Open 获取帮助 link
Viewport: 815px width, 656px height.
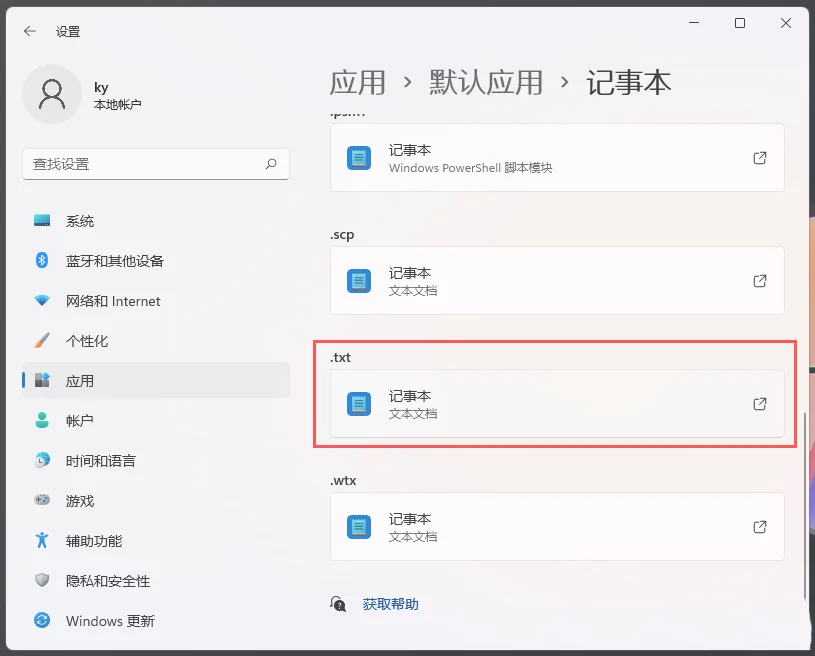(390, 604)
